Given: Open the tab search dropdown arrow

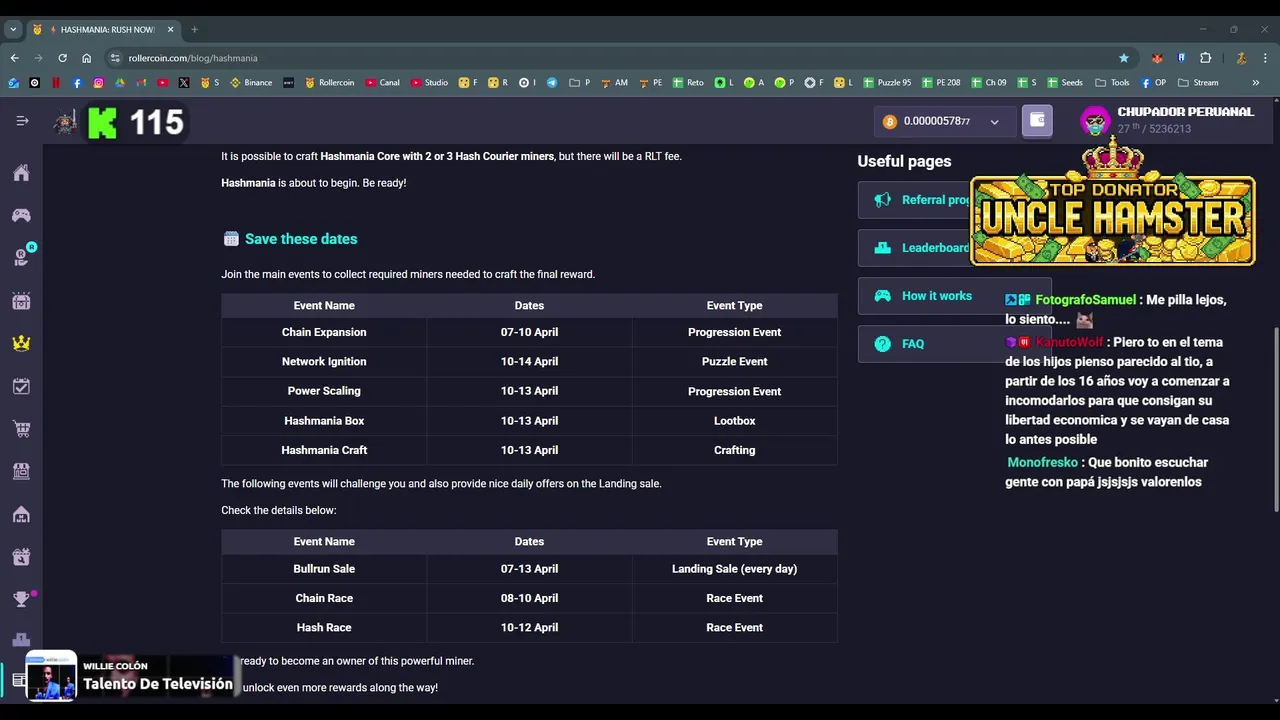Looking at the screenshot, I should [13, 29].
